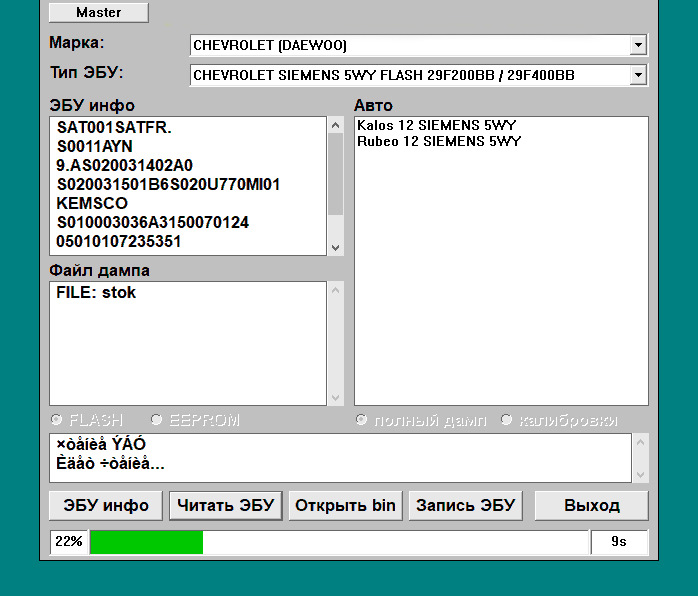Select line S010003036A3150070124

[x=153, y=223]
